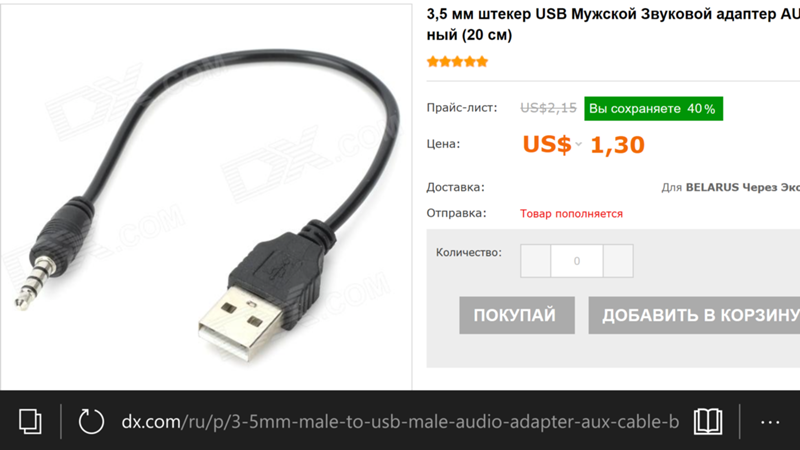Screen dimensions: 800x450
Task: Click the orange US$ currency label
Action: (547, 144)
